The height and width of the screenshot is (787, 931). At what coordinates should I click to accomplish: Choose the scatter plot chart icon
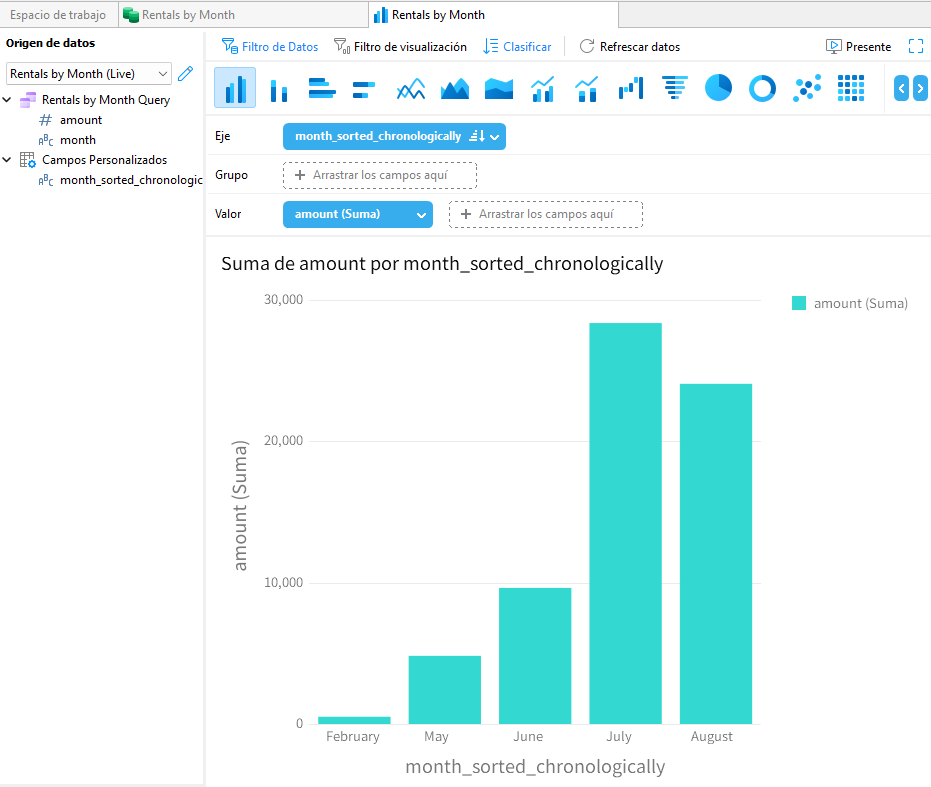tap(806, 88)
